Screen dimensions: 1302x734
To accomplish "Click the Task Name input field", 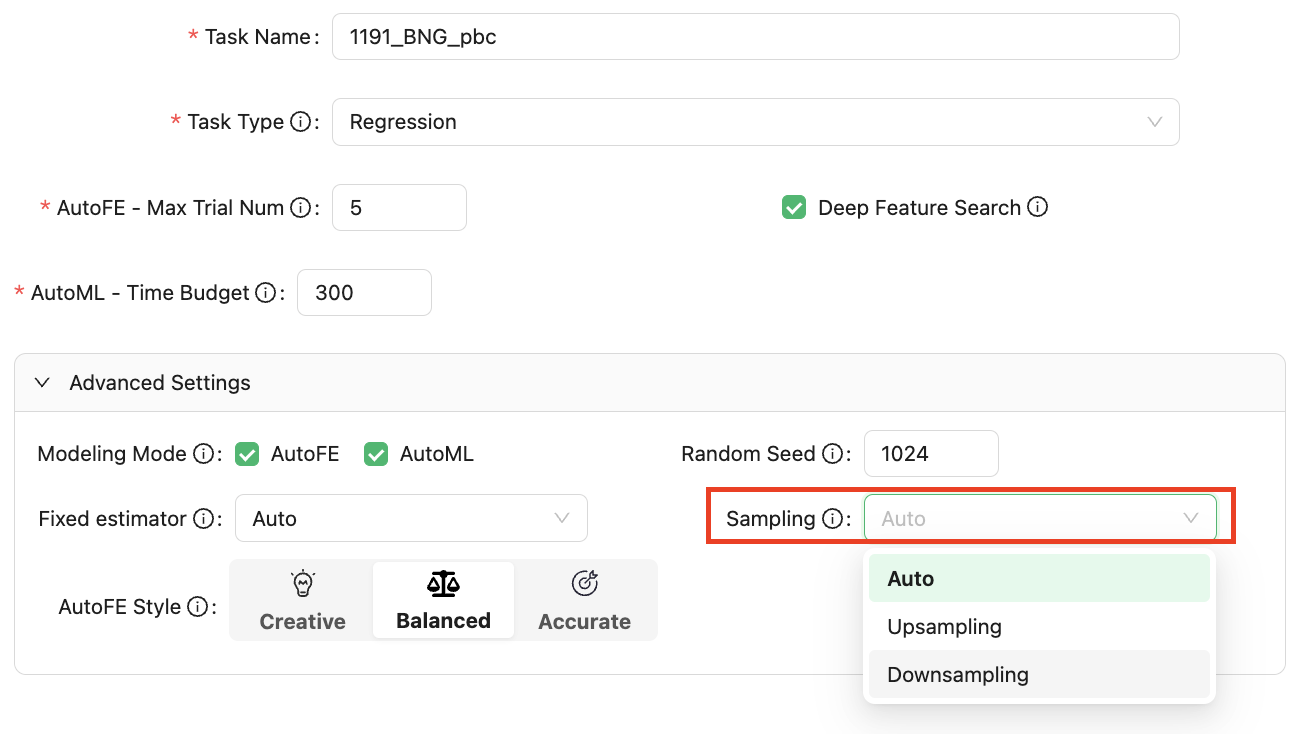I will click(755, 37).
